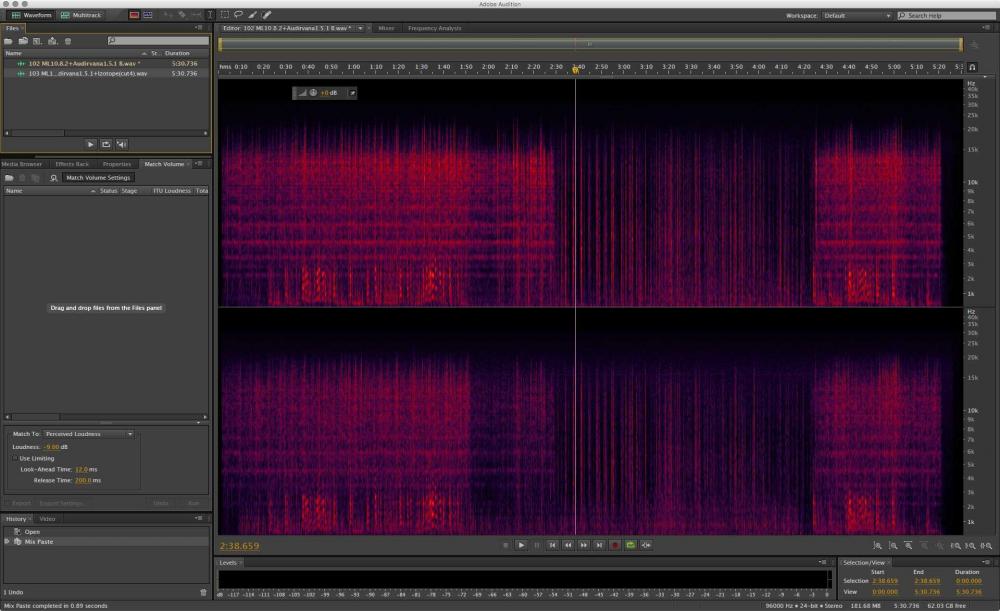Open the Workspace dropdown
This screenshot has width=1000, height=611.
point(857,15)
